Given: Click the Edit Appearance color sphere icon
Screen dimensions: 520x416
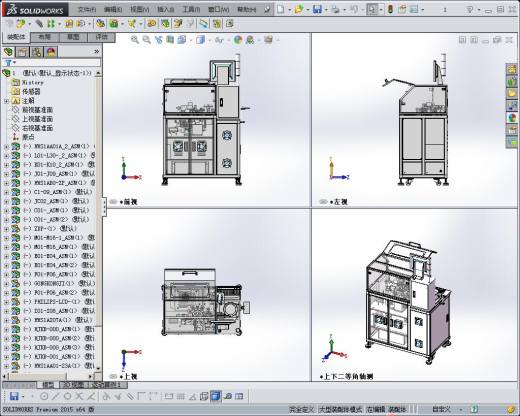Looking at the screenshot, I should (238, 40).
